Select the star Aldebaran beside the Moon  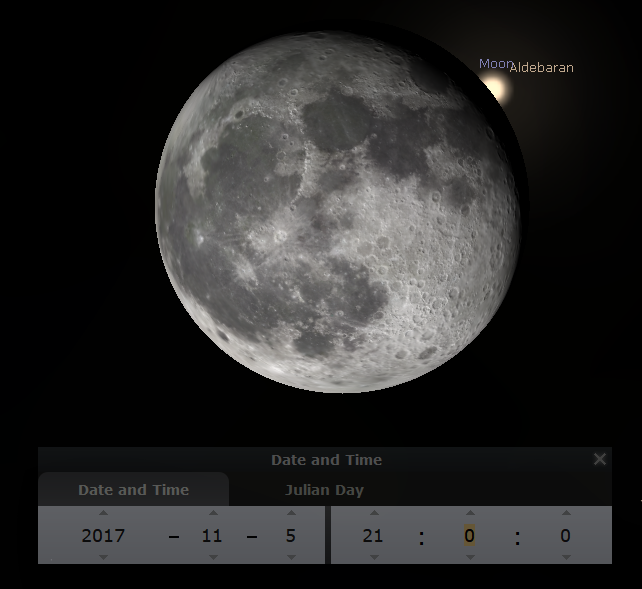point(497,89)
